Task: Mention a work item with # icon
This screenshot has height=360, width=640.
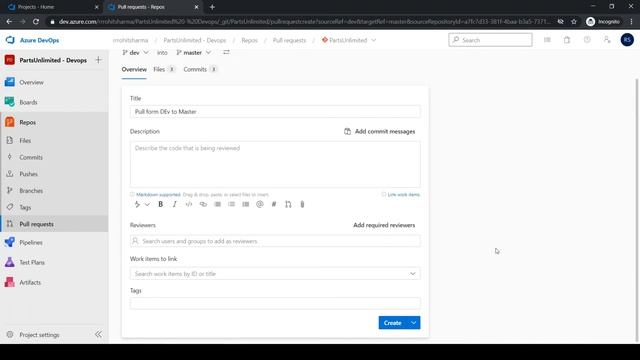Action: (274, 204)
